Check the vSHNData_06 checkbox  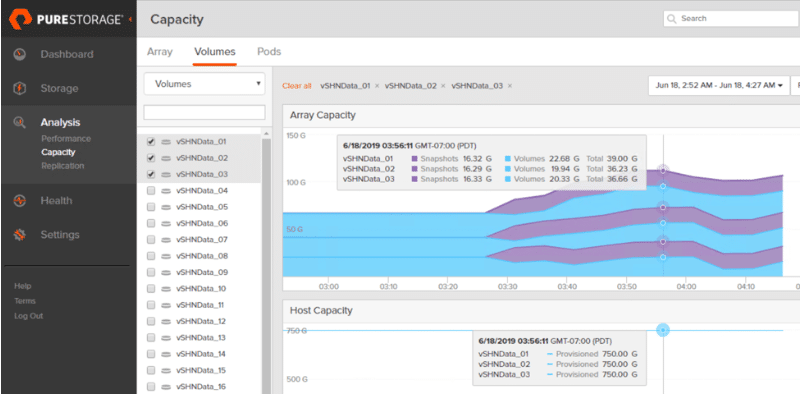(x=151, y=224)
